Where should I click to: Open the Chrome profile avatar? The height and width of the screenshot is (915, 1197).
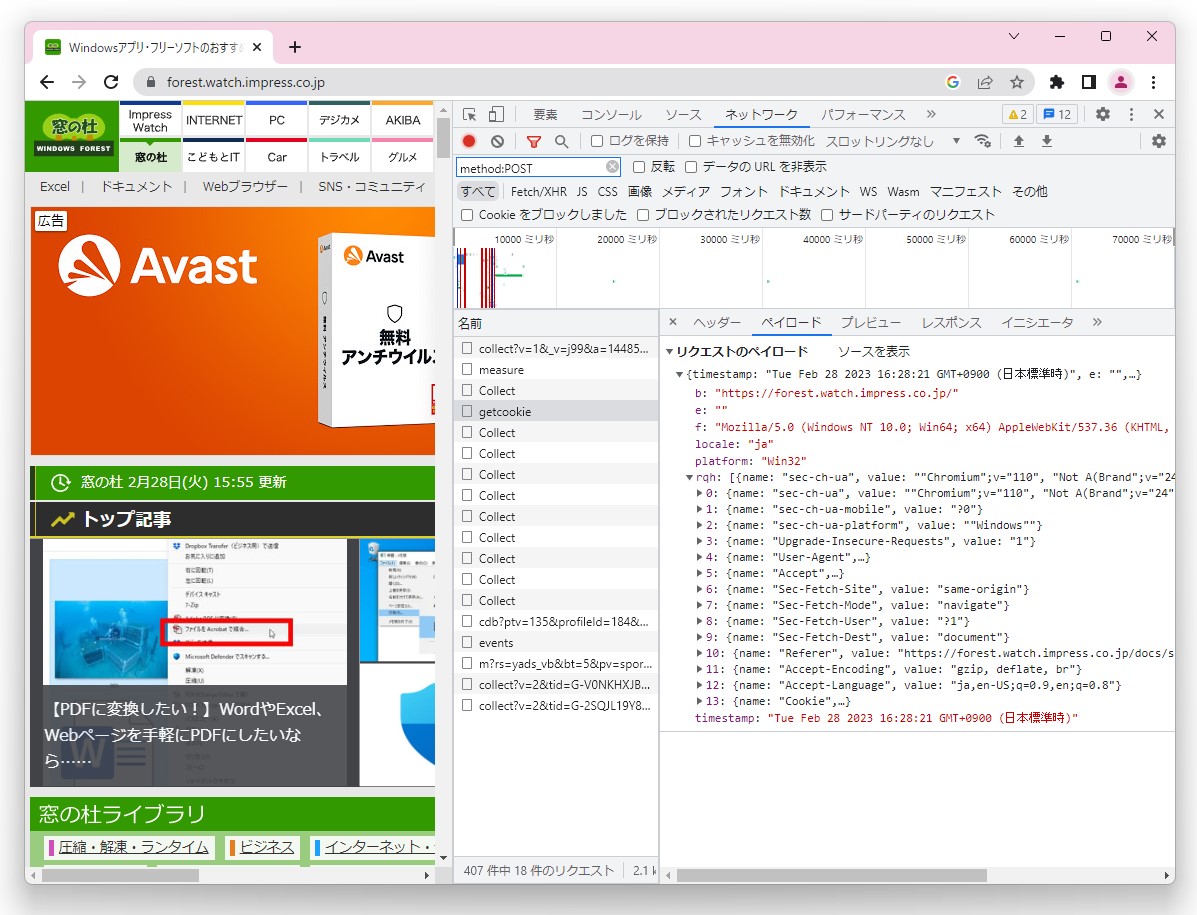coord(1121,82)
